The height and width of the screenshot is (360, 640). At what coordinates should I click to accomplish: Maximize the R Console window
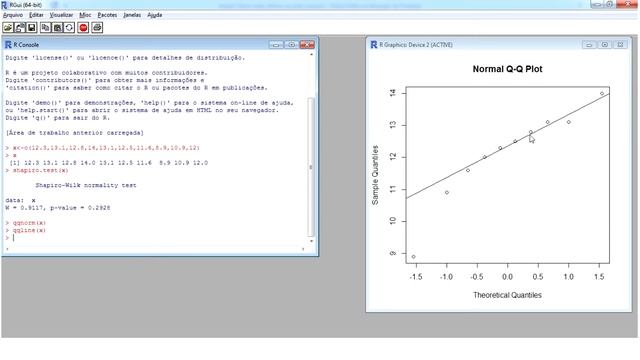[291, 44]
